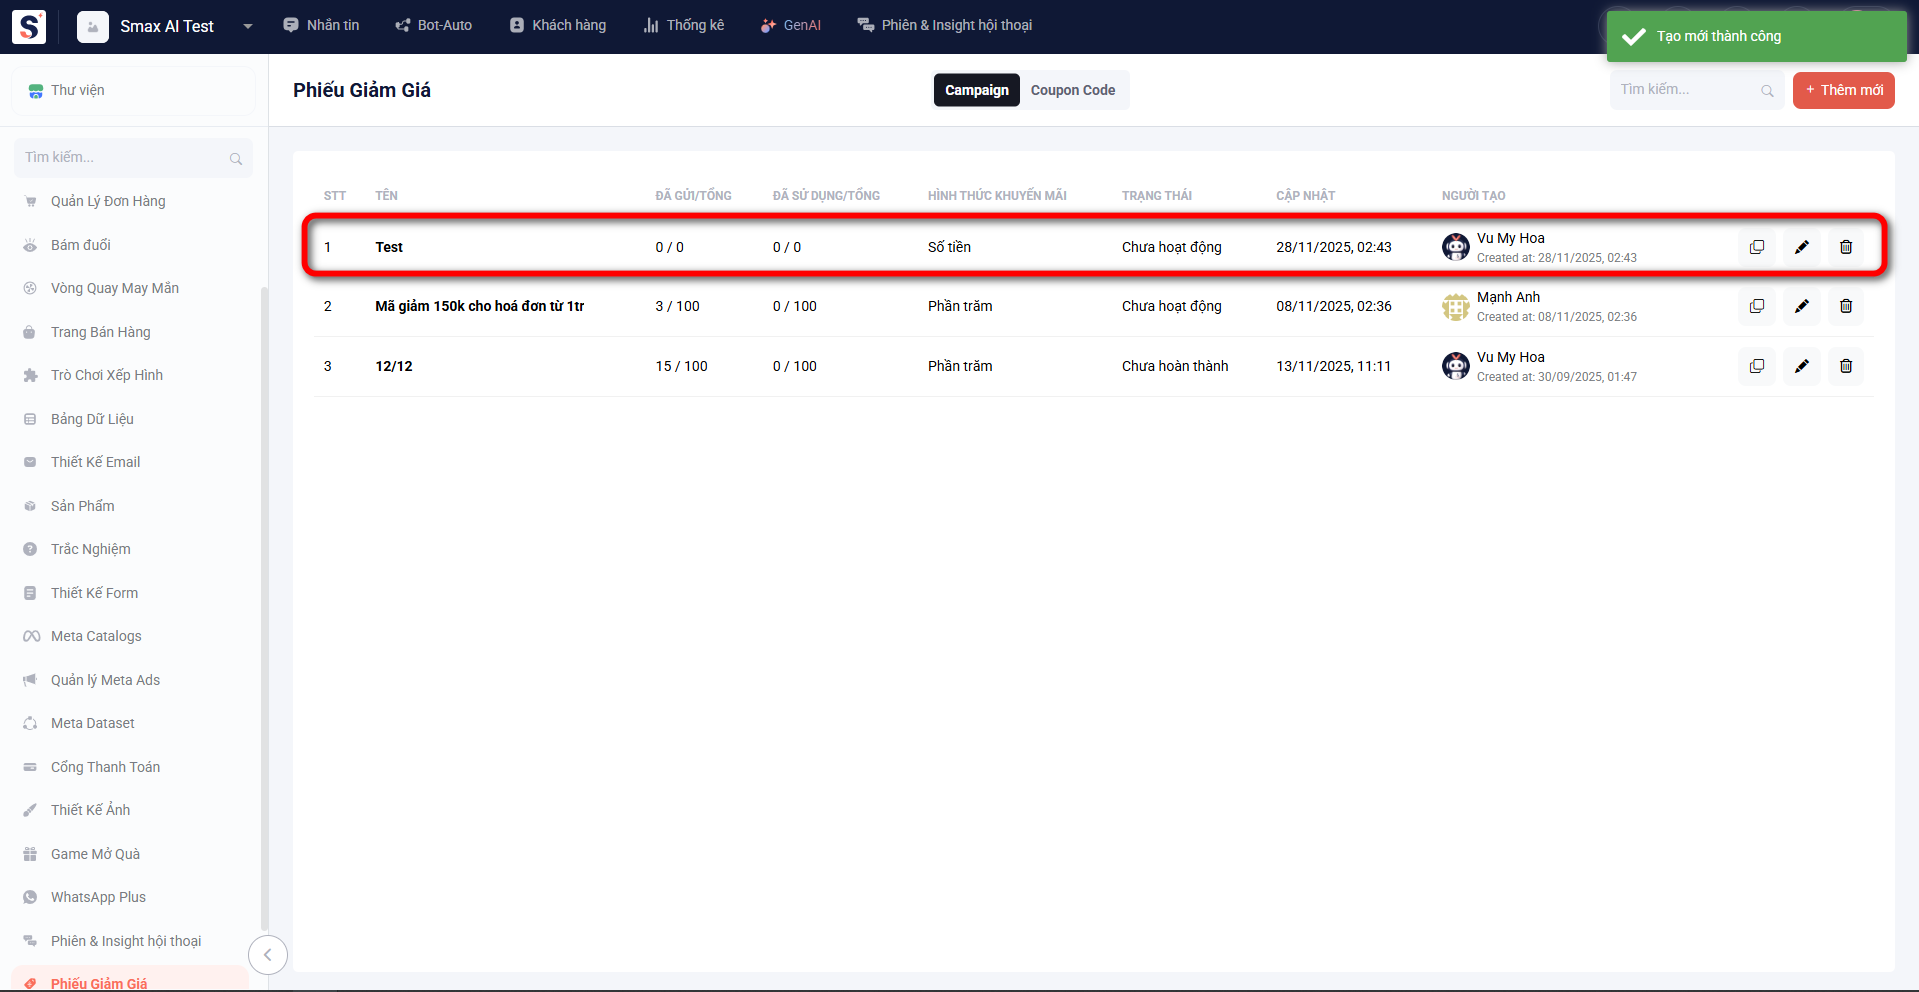Click the Smax logo icon
The height and width of the screenshot is (992, 1919).
tap(29, 26)
